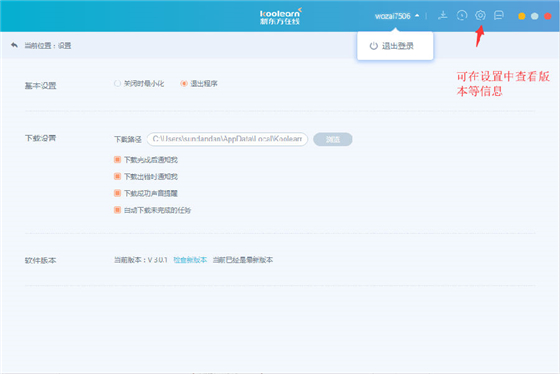This screenshot has height=374, width=560.
Task: Select the 关闭时最小化 radio option
Action: [x=117, y=84]
